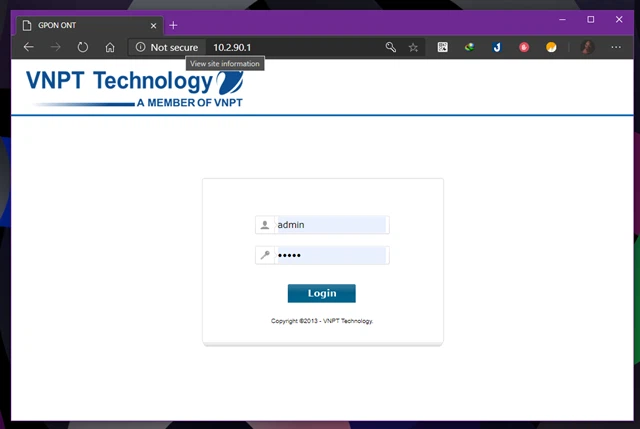Close the GPON ONT tab
The height and width of the screenshot is (429, 640).
pyautogui.click(x=153, y=26)
